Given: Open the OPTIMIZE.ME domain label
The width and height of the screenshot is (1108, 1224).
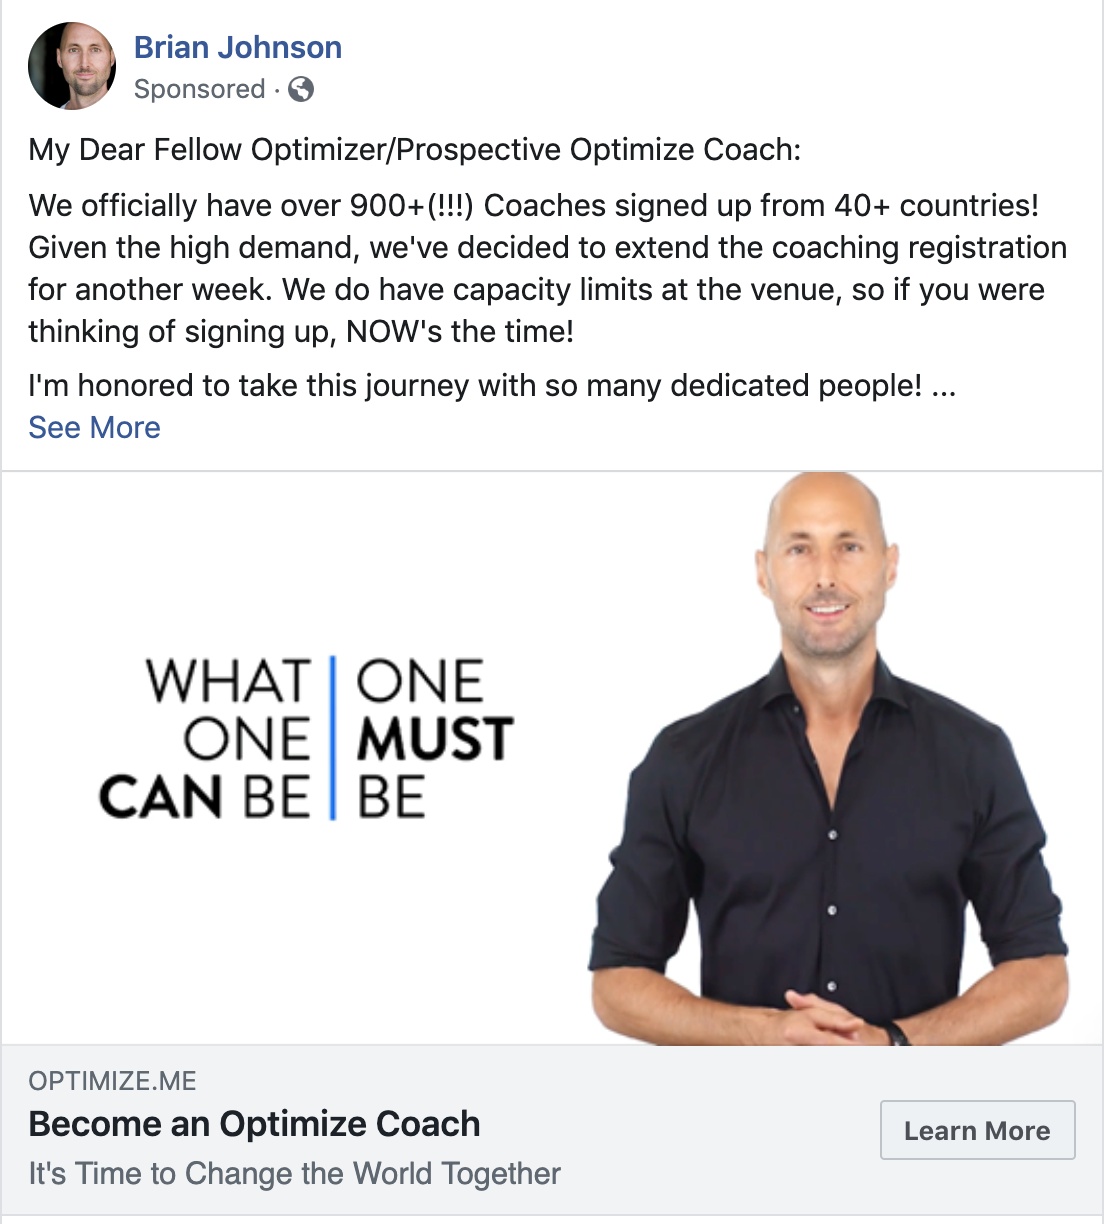Looking at the screenshot, I should point(112,1081).
